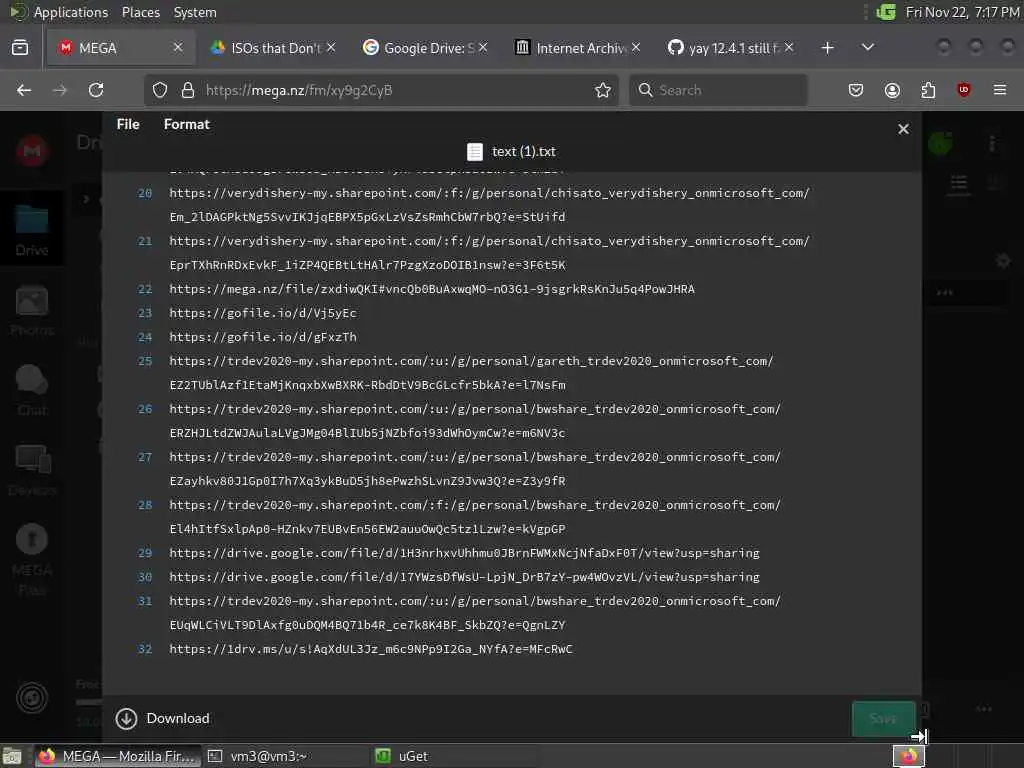Open Firefox View recent browsing icon
Image resolution: width=1024 pixels, height=768 pixels.
(x=20, y=48)
